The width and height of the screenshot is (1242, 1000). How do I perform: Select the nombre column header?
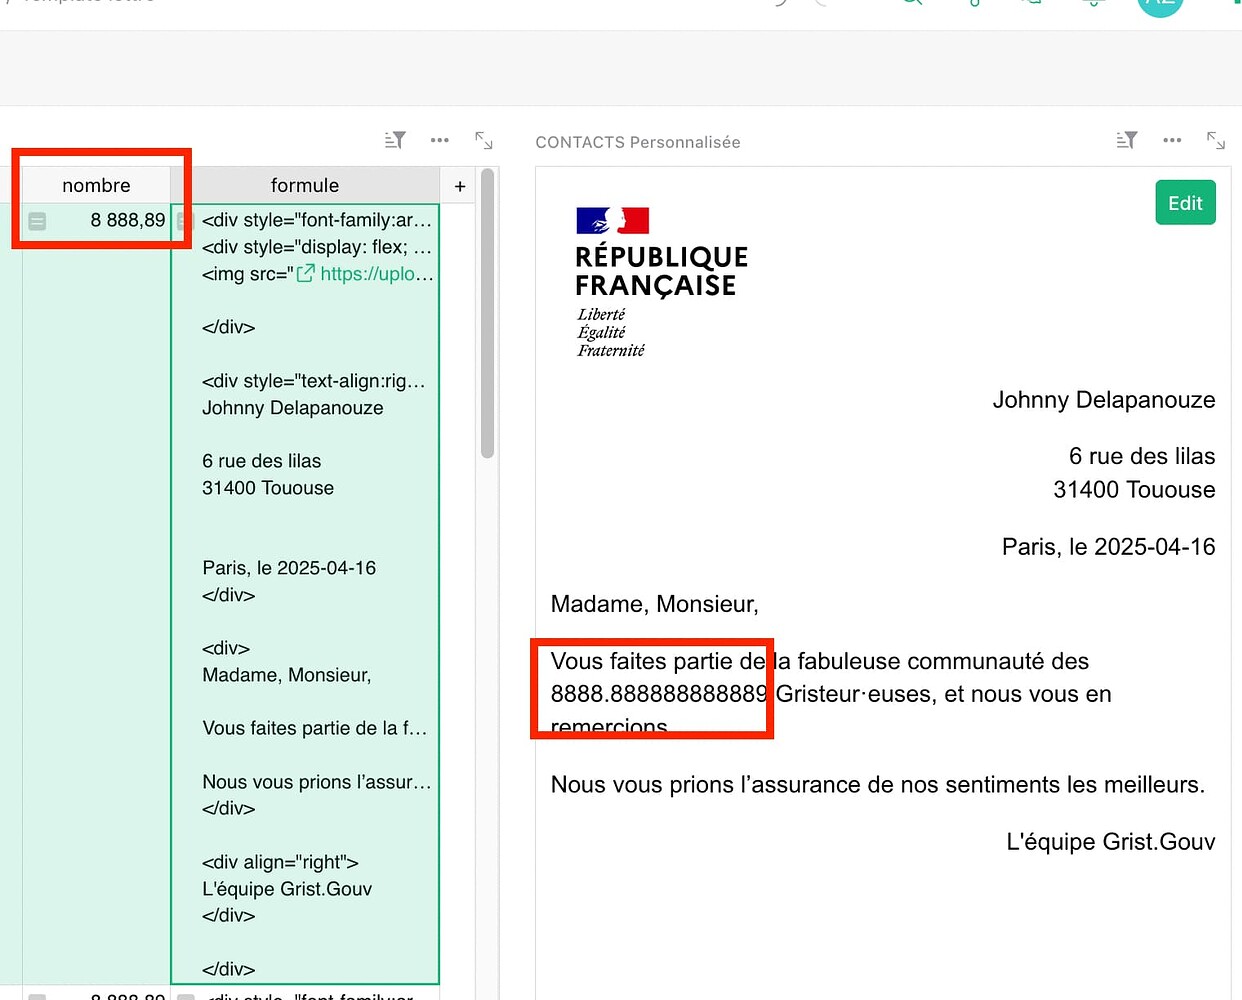coord(96,185)
